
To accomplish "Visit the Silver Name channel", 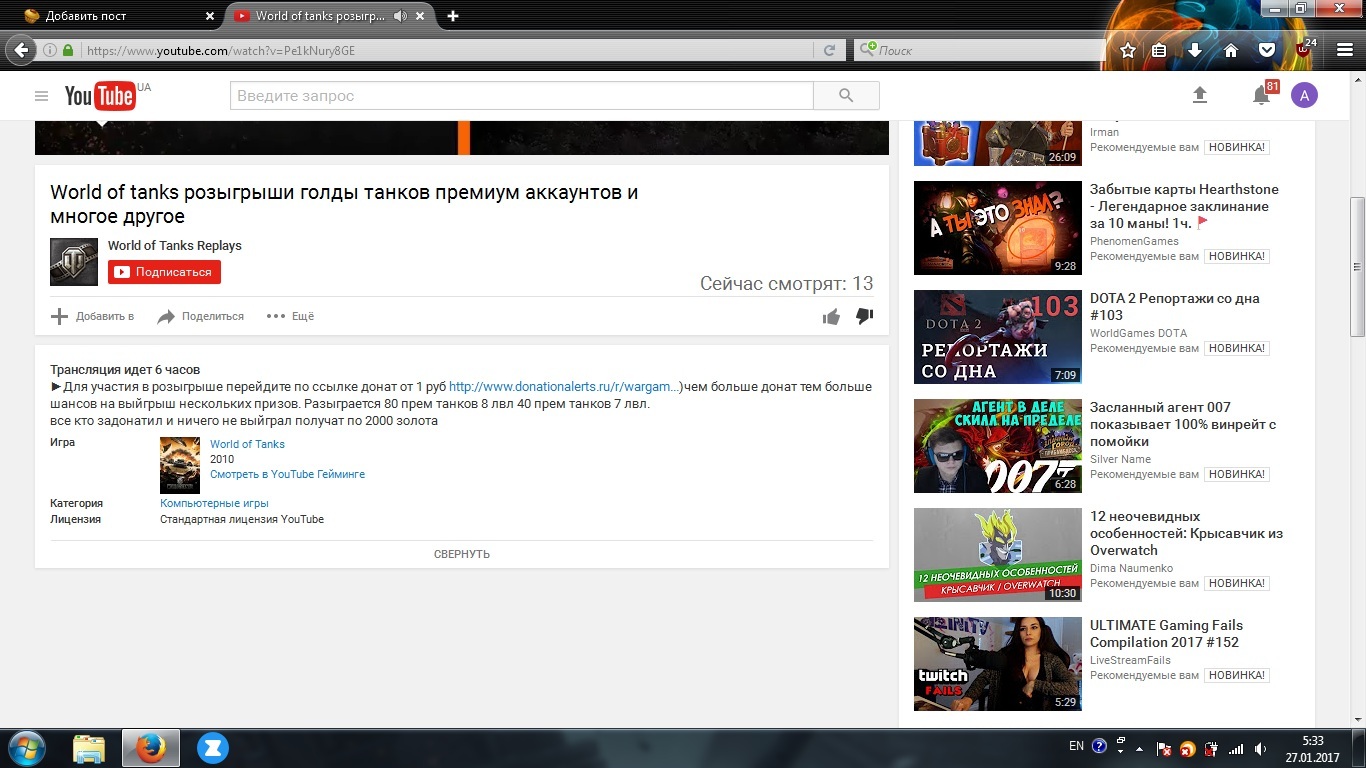I will [x=1120, y=459].
